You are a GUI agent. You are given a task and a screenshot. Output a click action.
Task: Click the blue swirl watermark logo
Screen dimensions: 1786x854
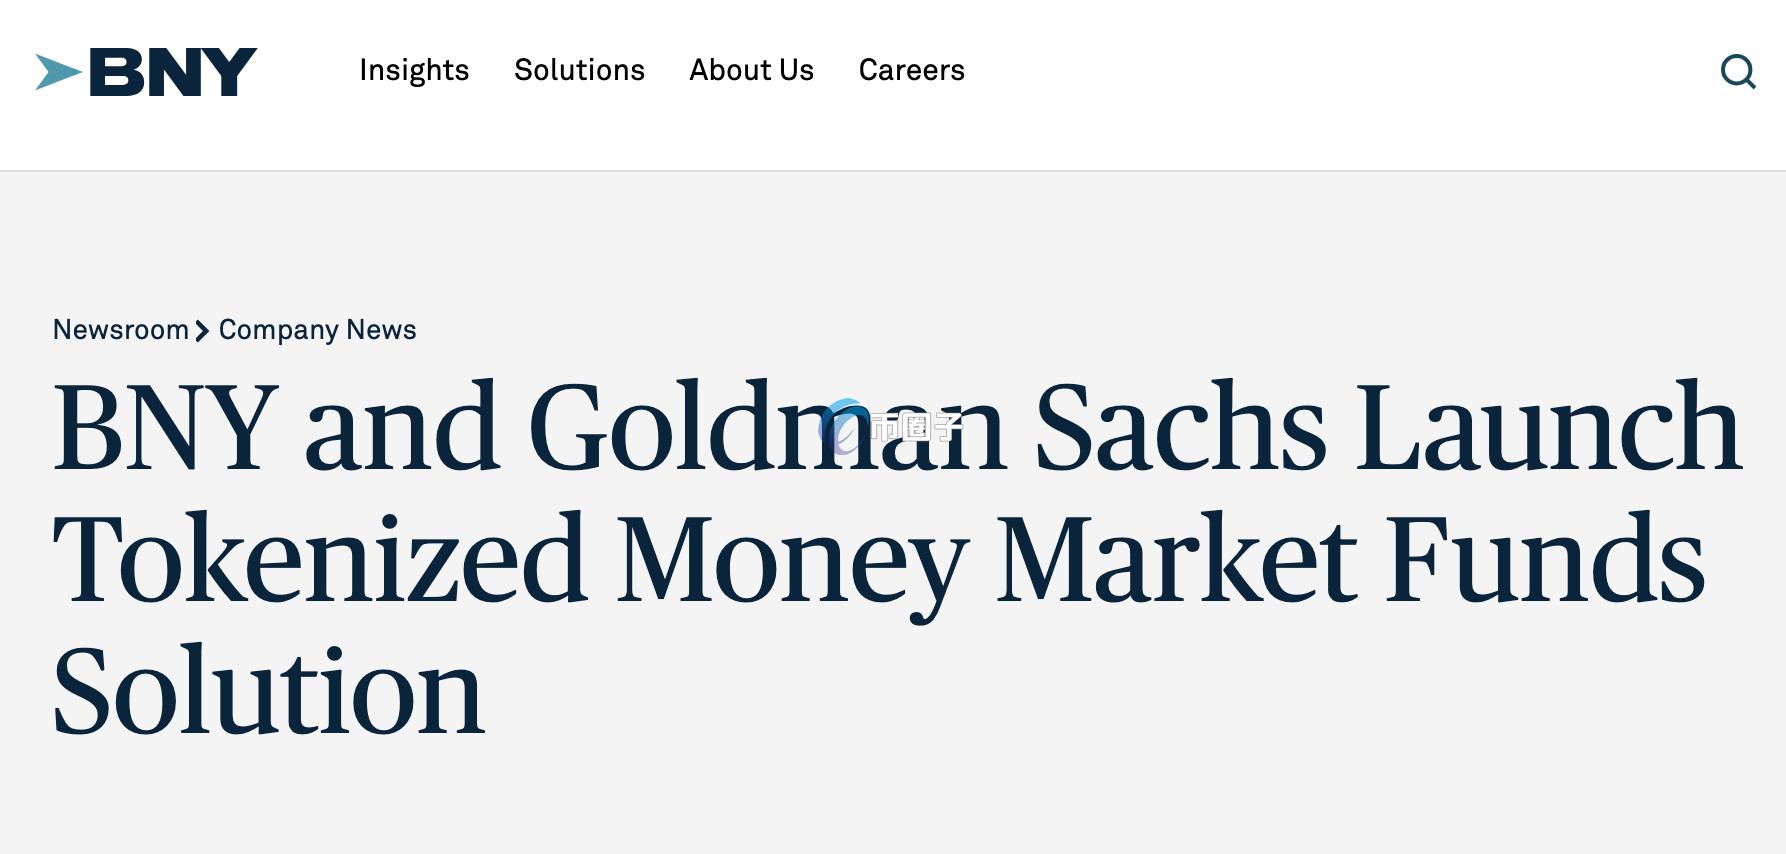(843, 426)
